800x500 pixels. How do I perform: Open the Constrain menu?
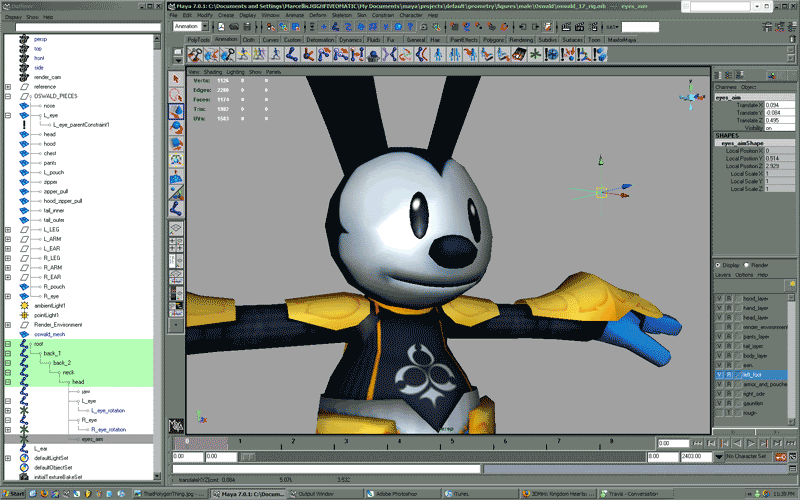point(382,15)
